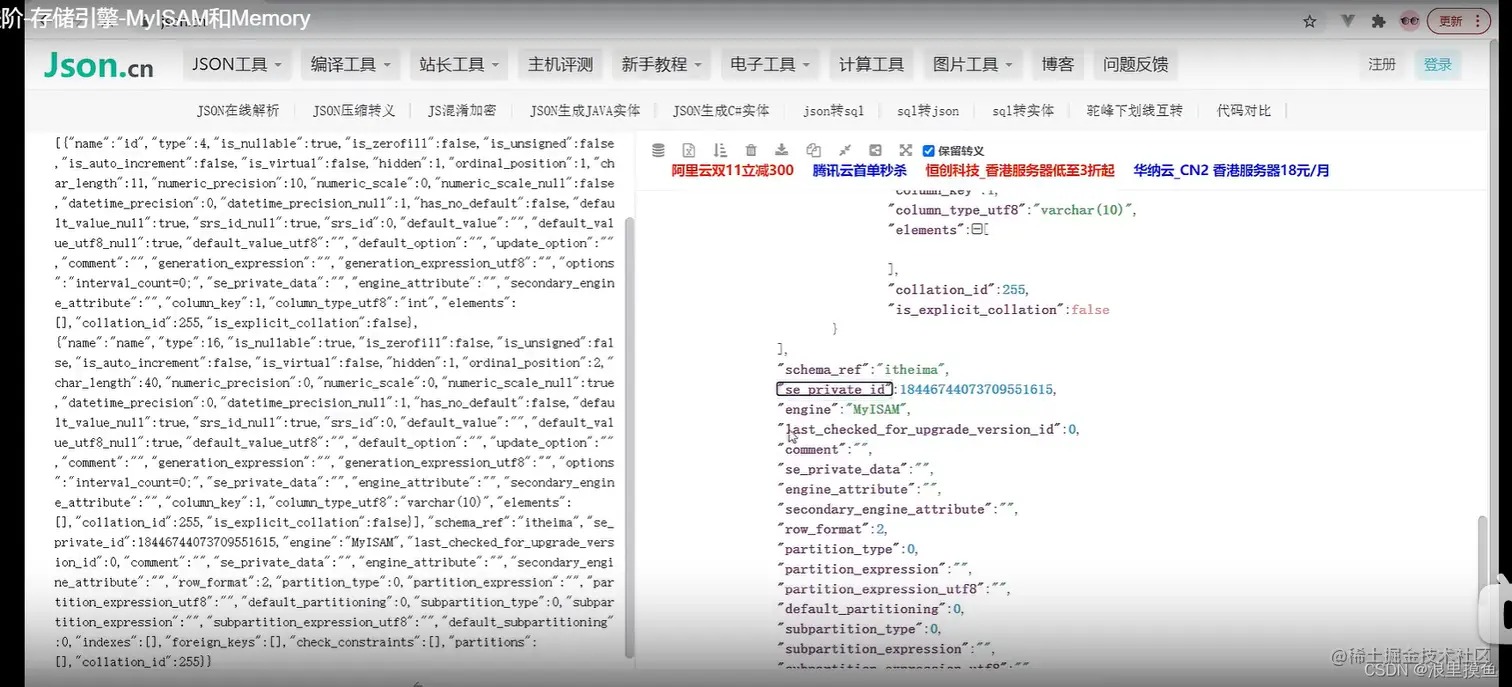The width and height of the screenshot is (1512, 687).
Task: Open the JSON工具 dropdown menu
Action: (x=237, y=63)
